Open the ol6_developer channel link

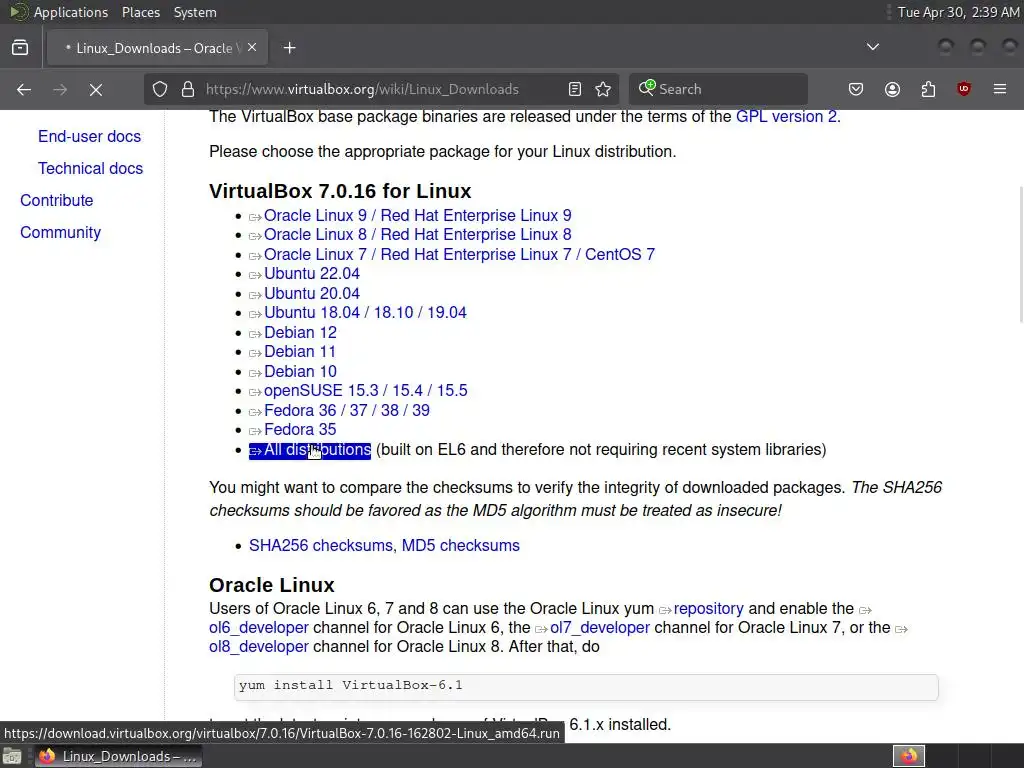259,628
